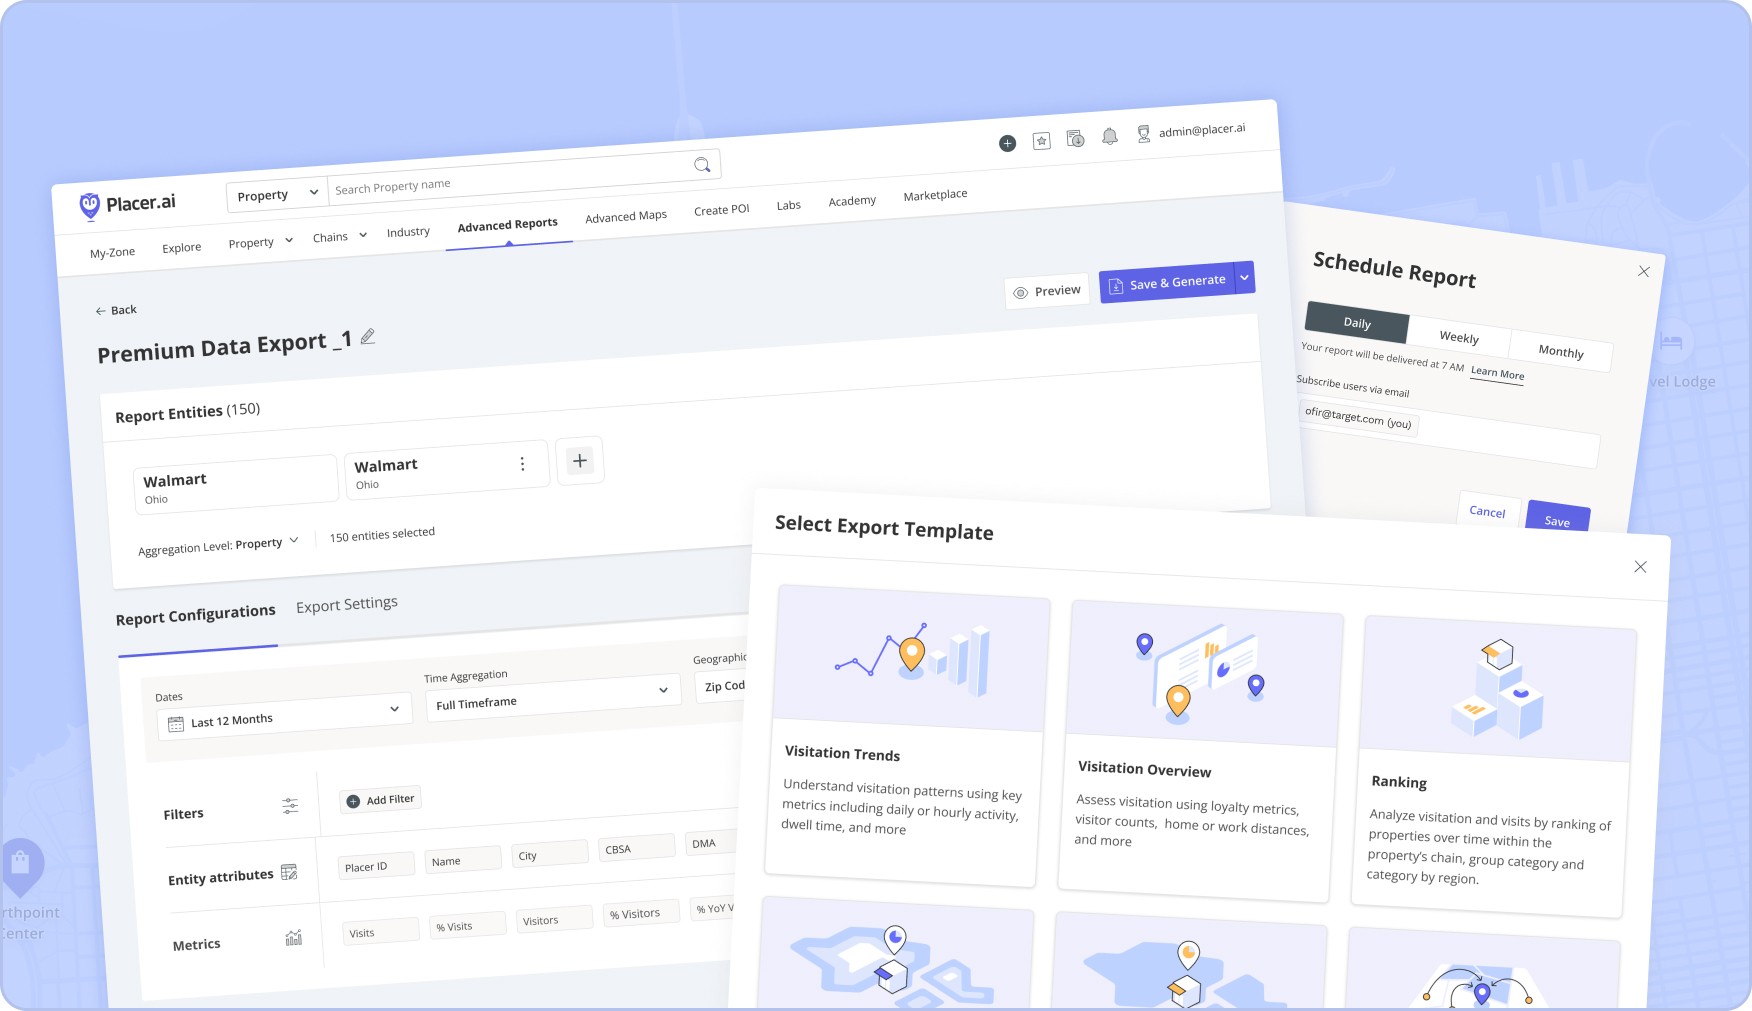1752x1011 pixels.
Task: Toggle the Name attribute chip
Action: (463, 858)
